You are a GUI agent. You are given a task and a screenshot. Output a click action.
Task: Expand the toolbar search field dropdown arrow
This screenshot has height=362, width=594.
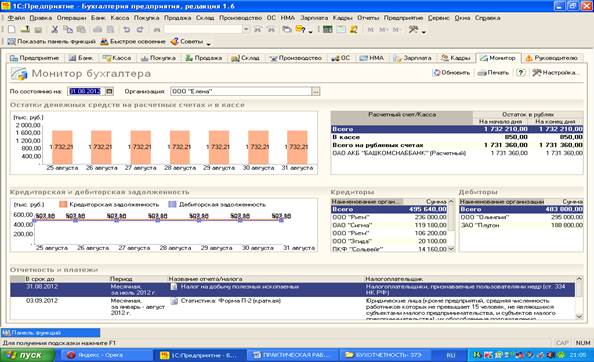coord(246,29)
